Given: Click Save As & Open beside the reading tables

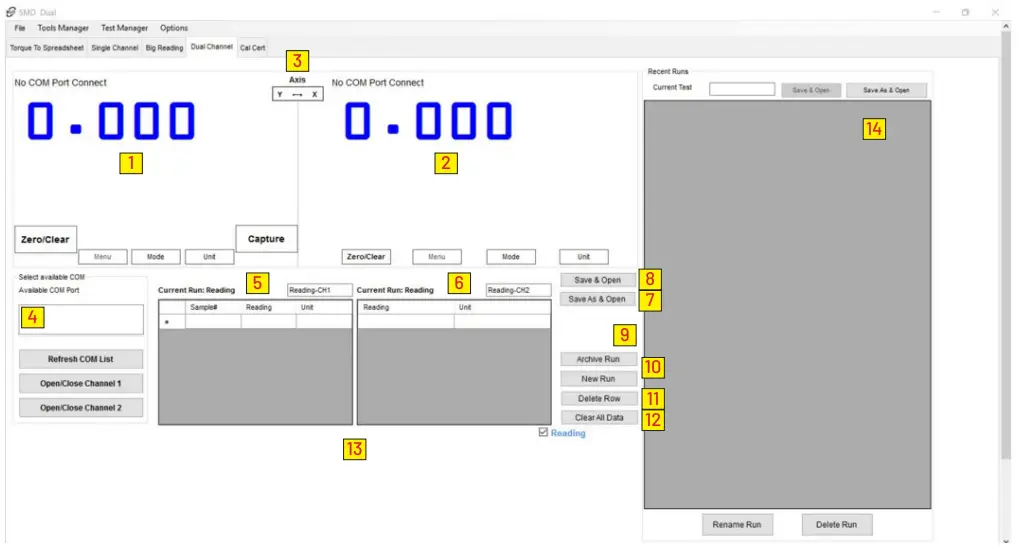Looking at the screenshot, I should click(597, 299).
